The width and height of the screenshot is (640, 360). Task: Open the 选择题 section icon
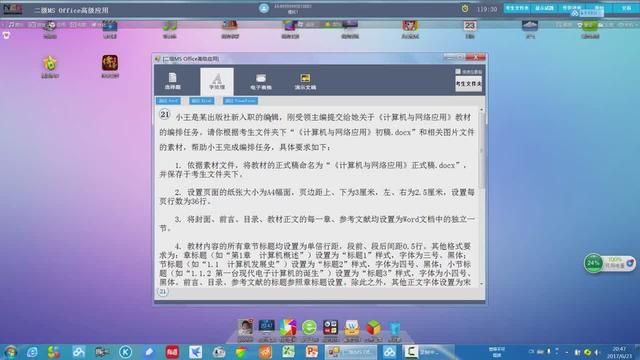(x=173, y=81)
